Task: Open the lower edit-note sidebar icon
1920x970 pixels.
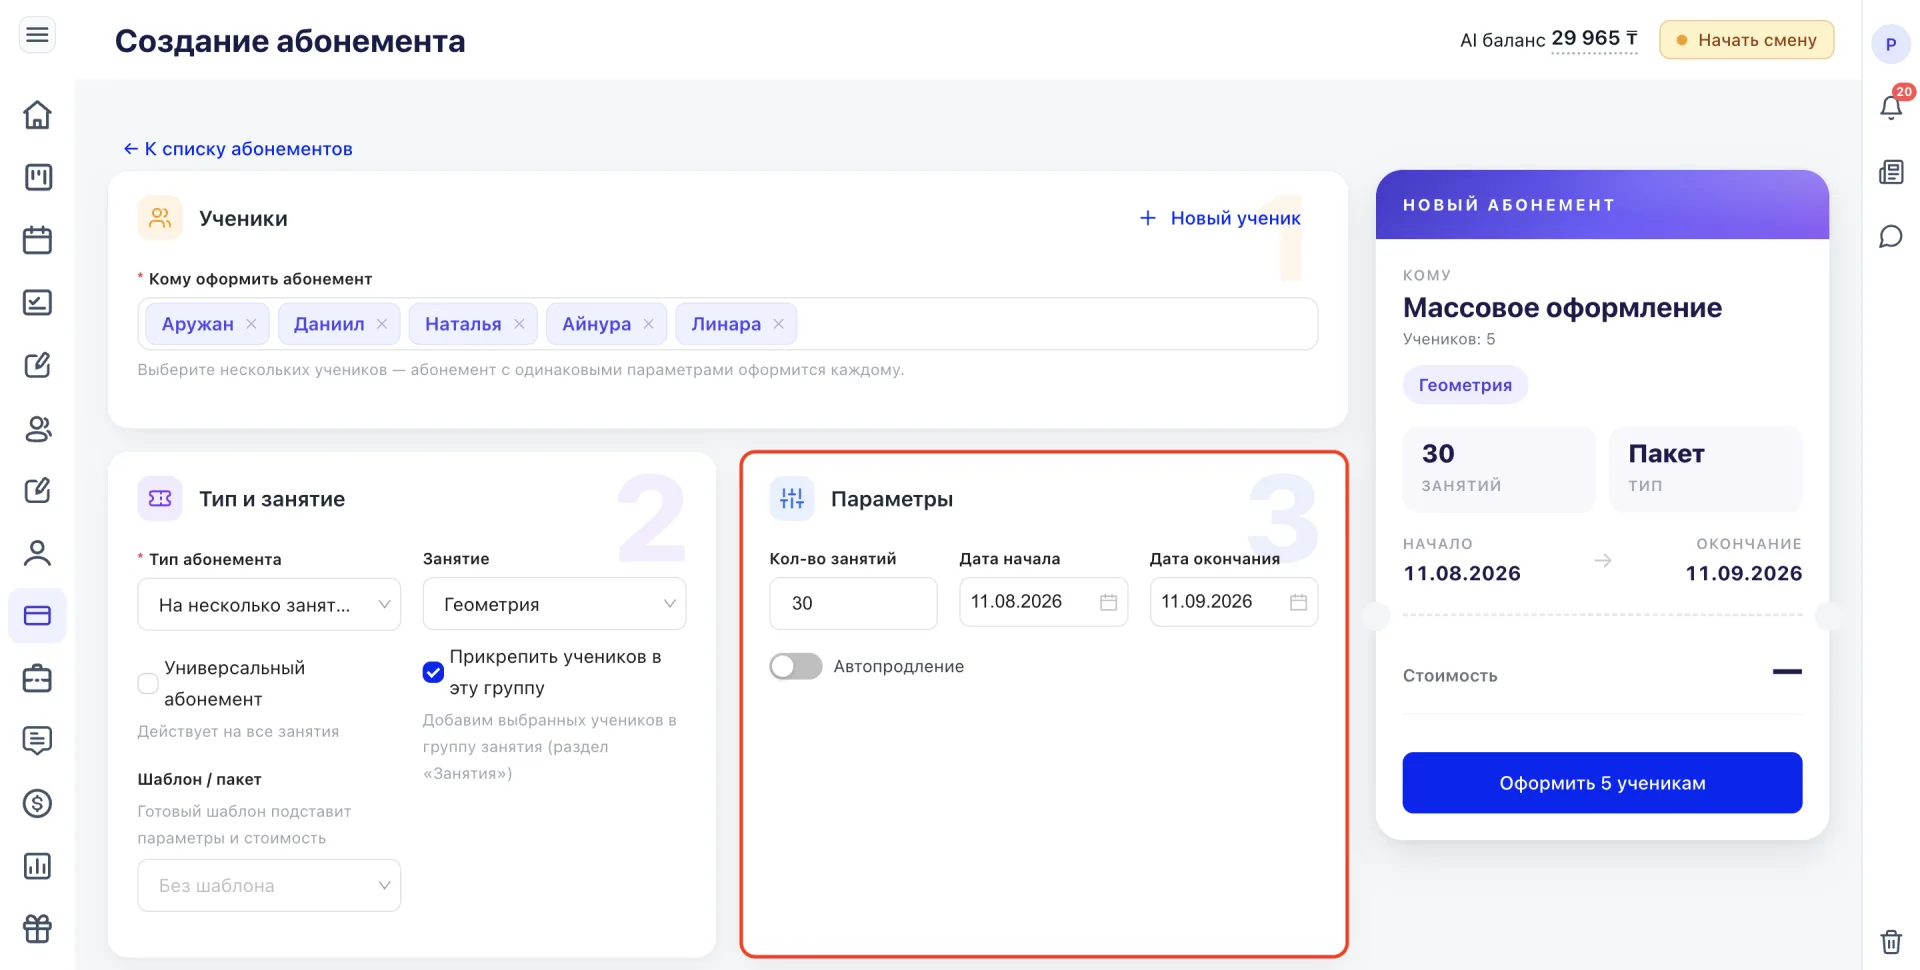Action: pos(37,490)
